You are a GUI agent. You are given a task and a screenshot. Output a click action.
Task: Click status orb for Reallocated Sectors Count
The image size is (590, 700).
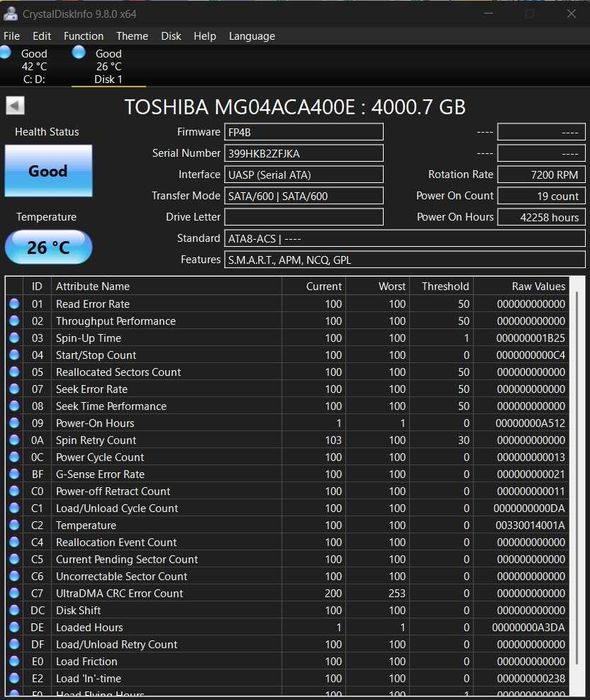14,371
